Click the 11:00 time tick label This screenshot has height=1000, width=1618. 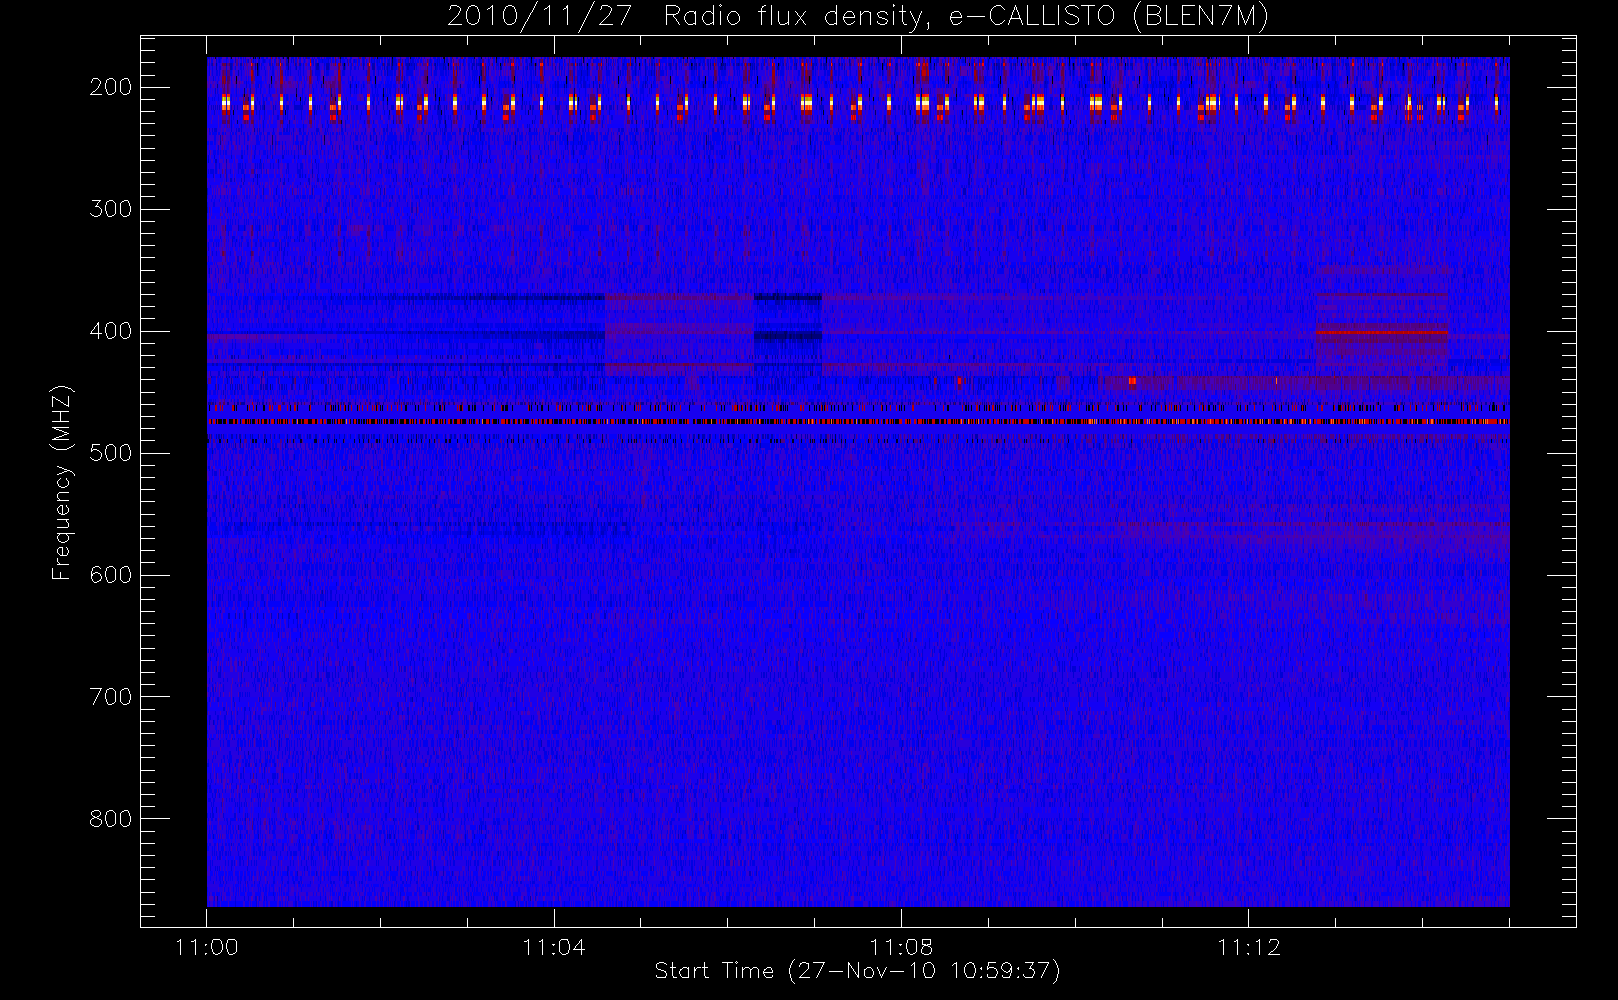pos(207,947)
